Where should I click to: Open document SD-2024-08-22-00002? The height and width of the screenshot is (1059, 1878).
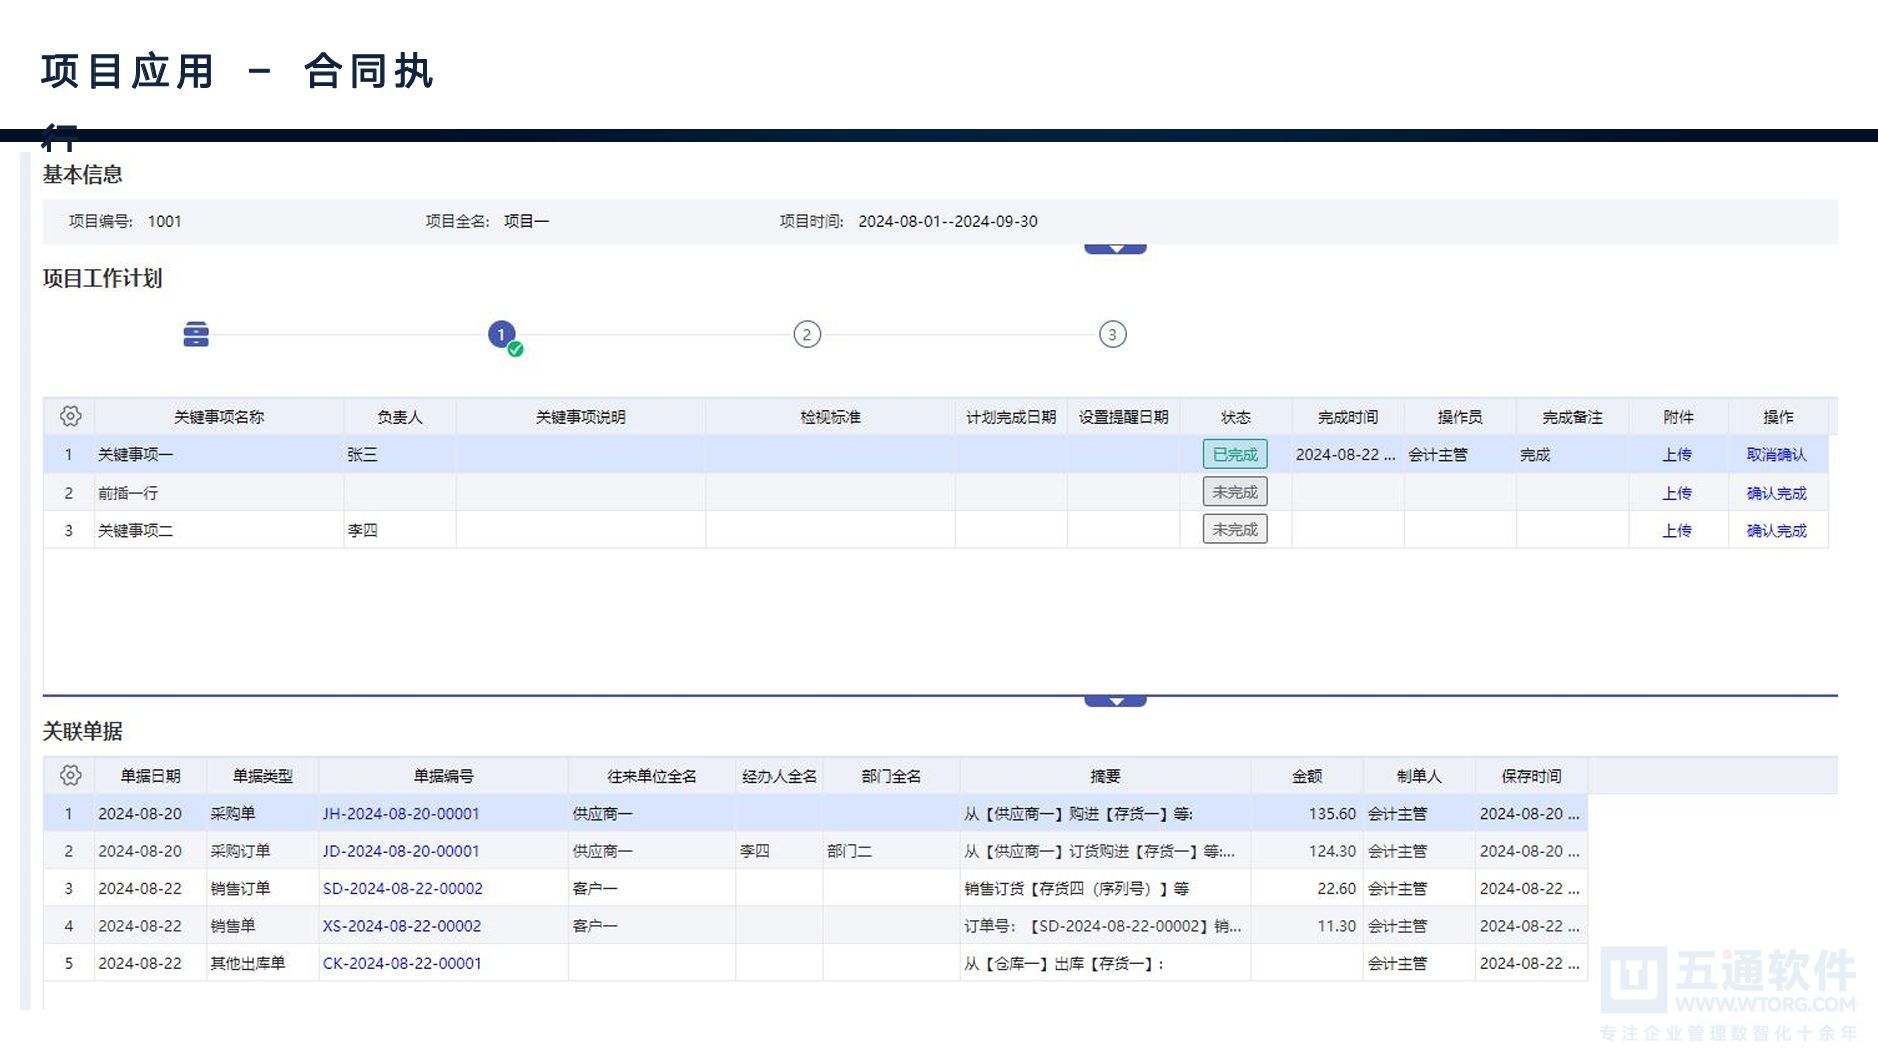pos(402,889)
